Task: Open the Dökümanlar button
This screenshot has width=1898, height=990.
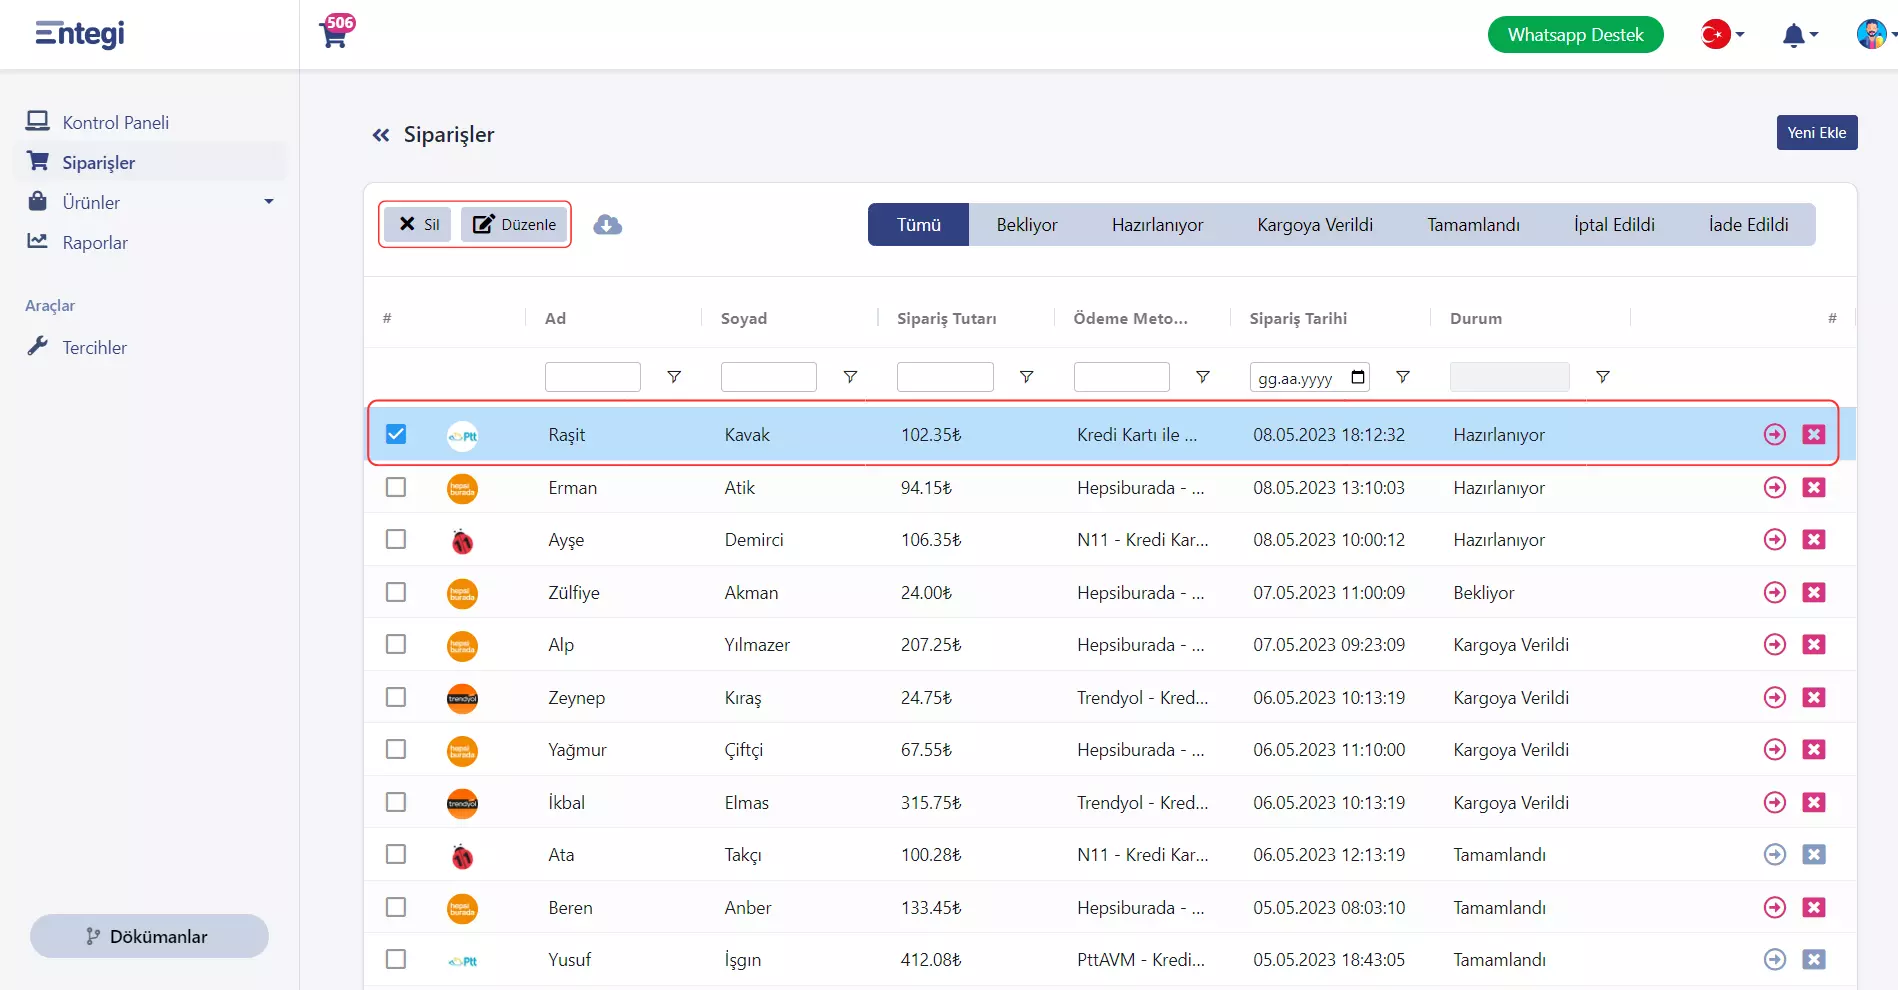Action: point(149,936)
